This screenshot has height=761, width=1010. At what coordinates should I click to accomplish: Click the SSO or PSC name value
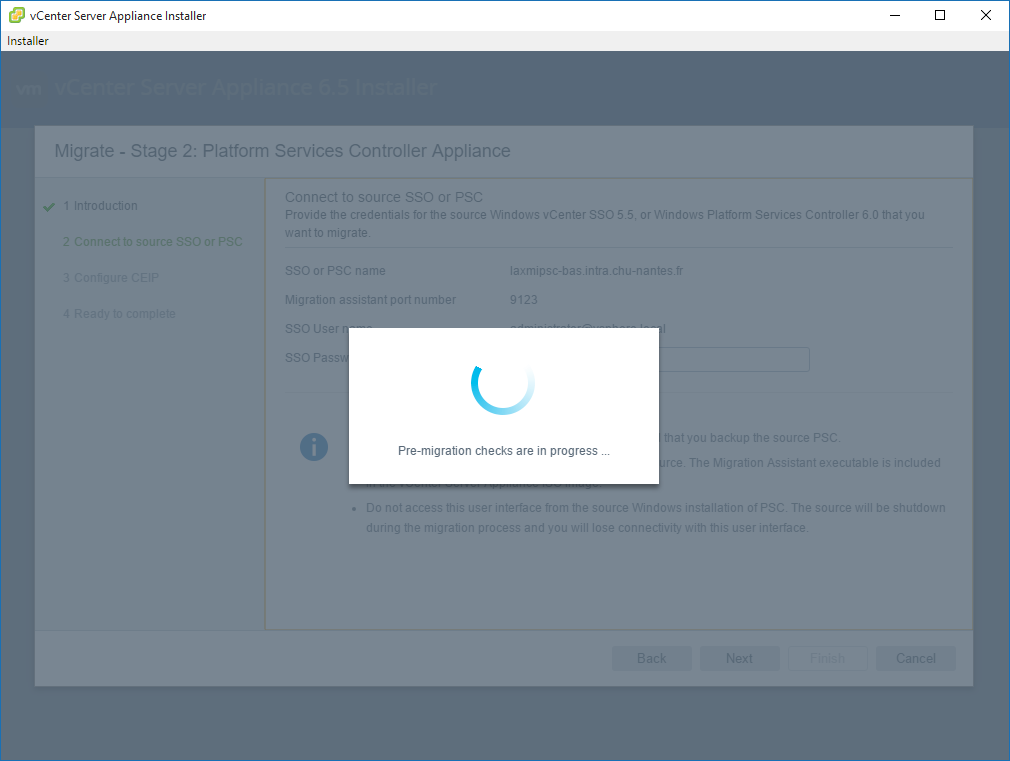[x=596, y=271]
